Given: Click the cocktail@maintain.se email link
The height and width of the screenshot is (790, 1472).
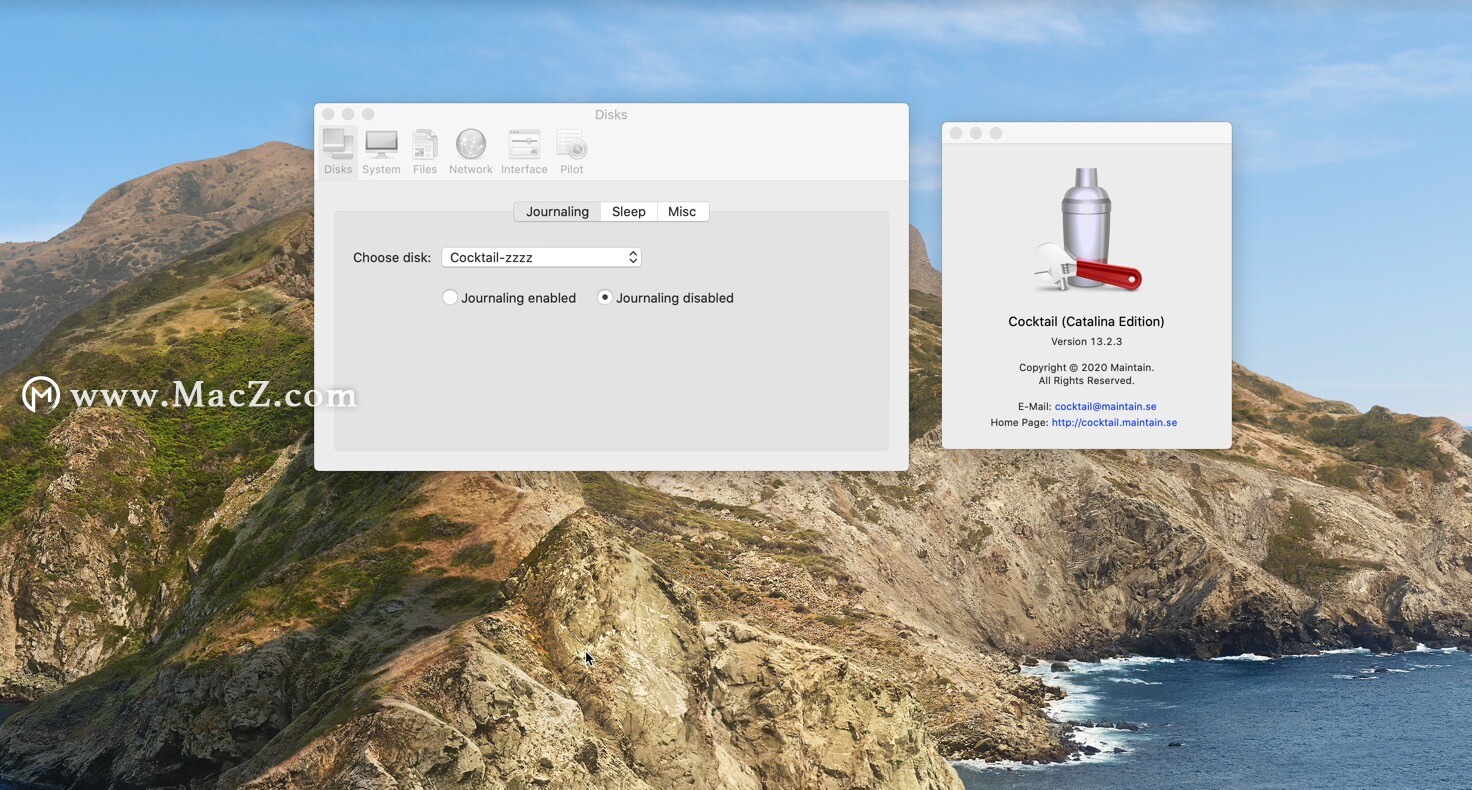Looking at the screenshot, I should pyautogui.click(x=1105, y=407).
